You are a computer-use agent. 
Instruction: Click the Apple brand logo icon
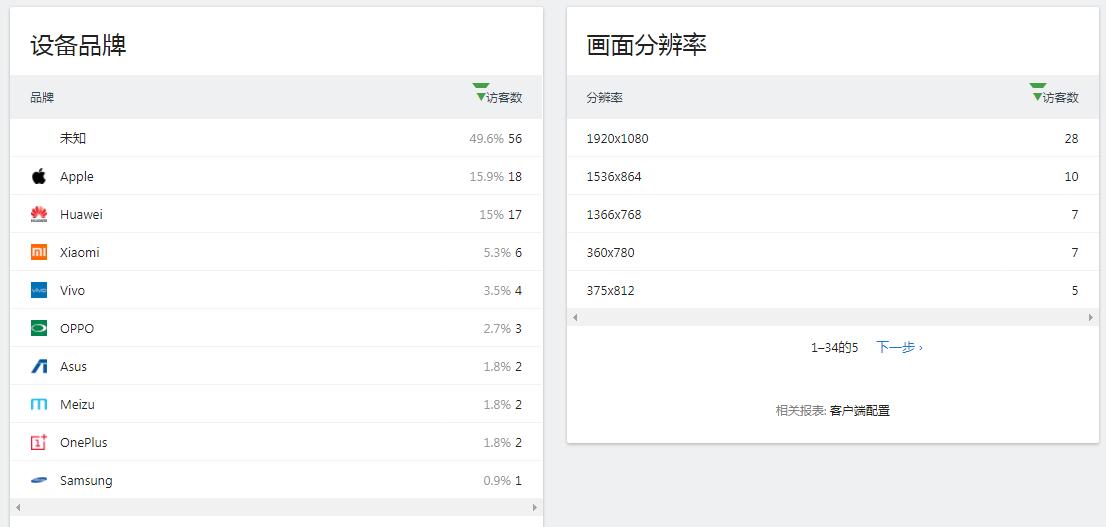[x=39, y=176]
